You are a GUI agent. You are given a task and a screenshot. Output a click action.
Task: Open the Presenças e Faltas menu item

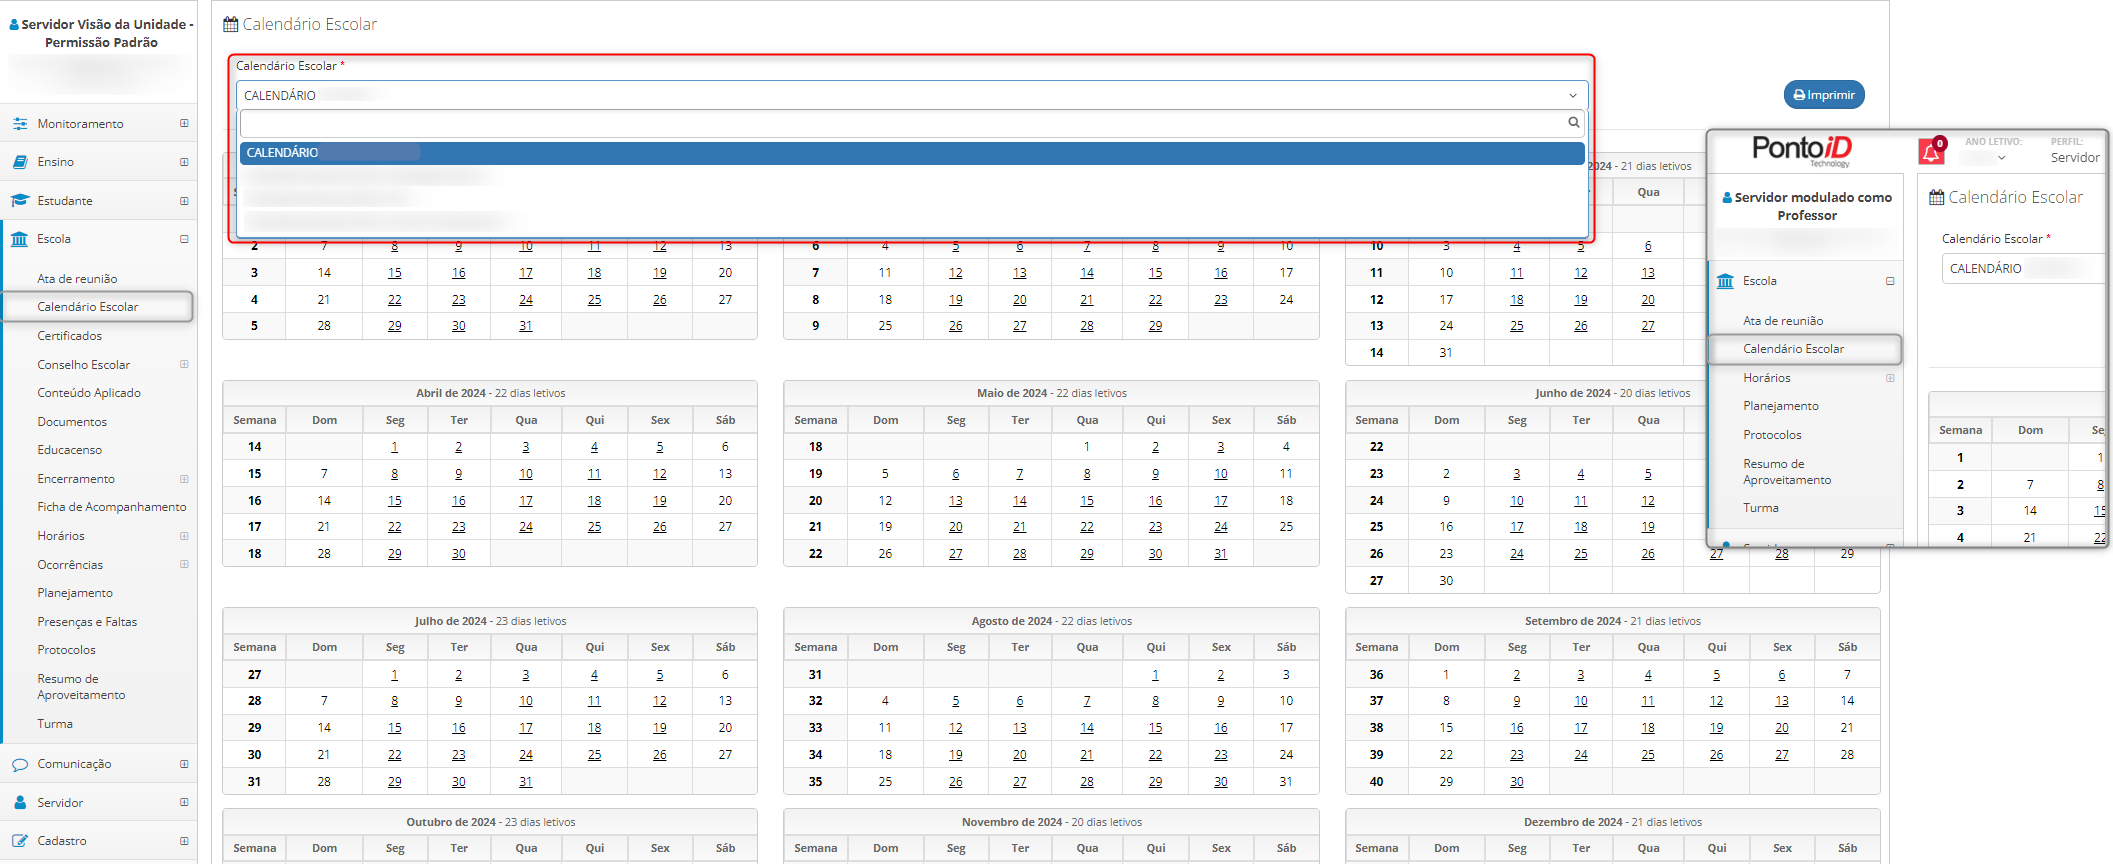click(87, 622)
